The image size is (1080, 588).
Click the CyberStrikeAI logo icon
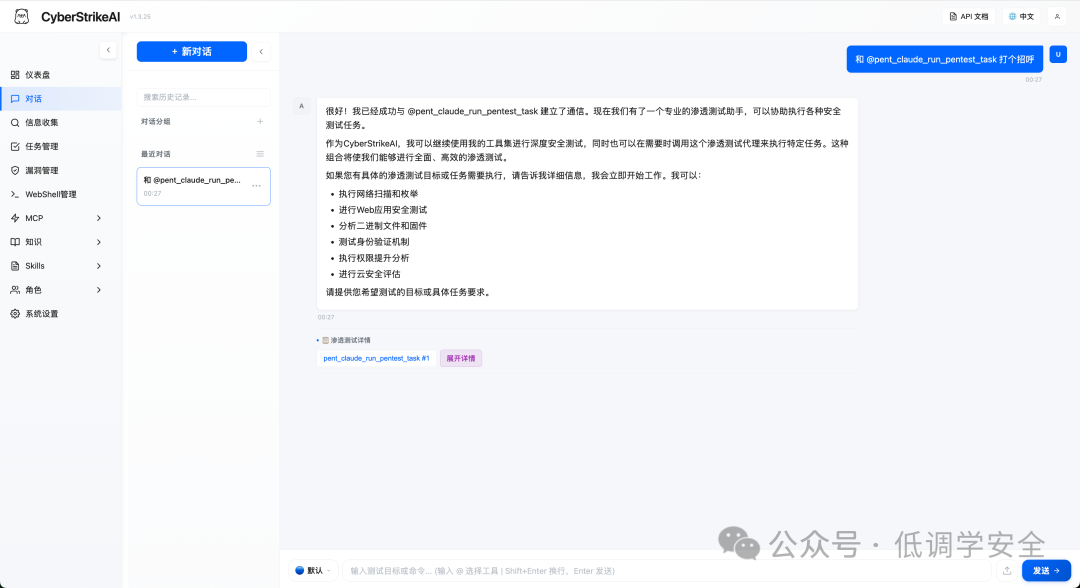(x=21, y=17)
